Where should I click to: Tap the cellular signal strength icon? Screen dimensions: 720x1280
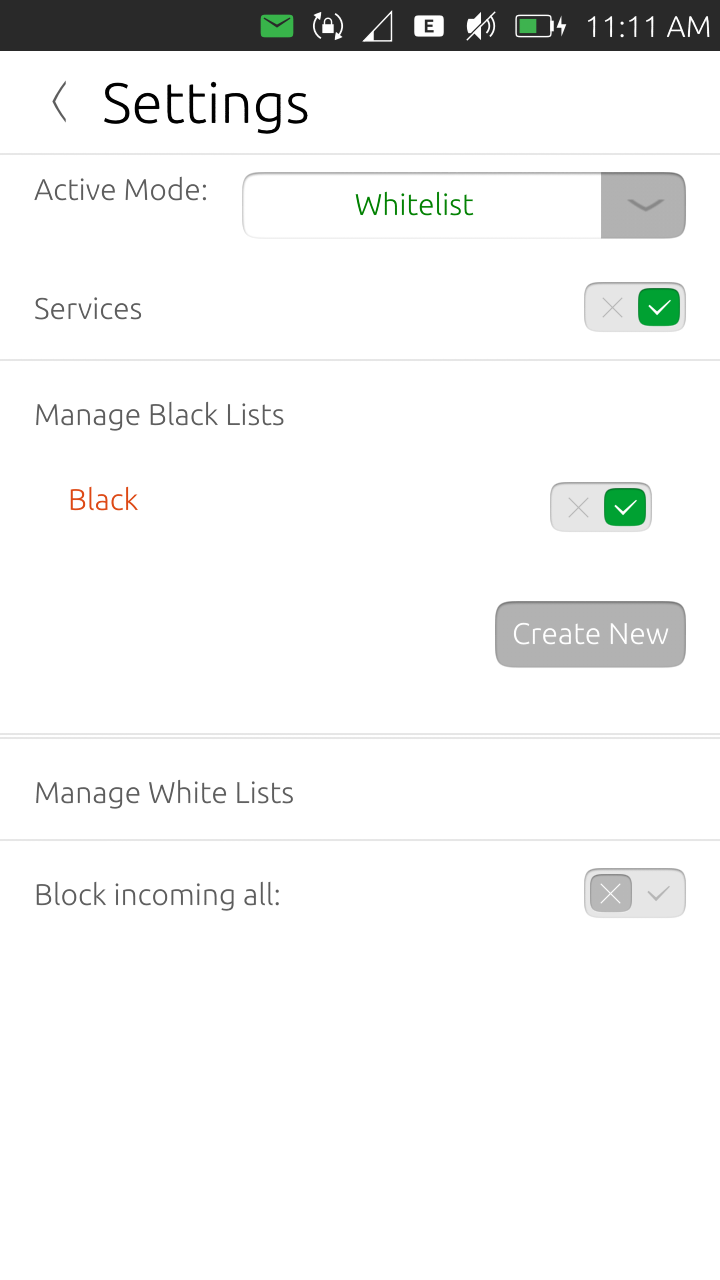pos(378,27)
